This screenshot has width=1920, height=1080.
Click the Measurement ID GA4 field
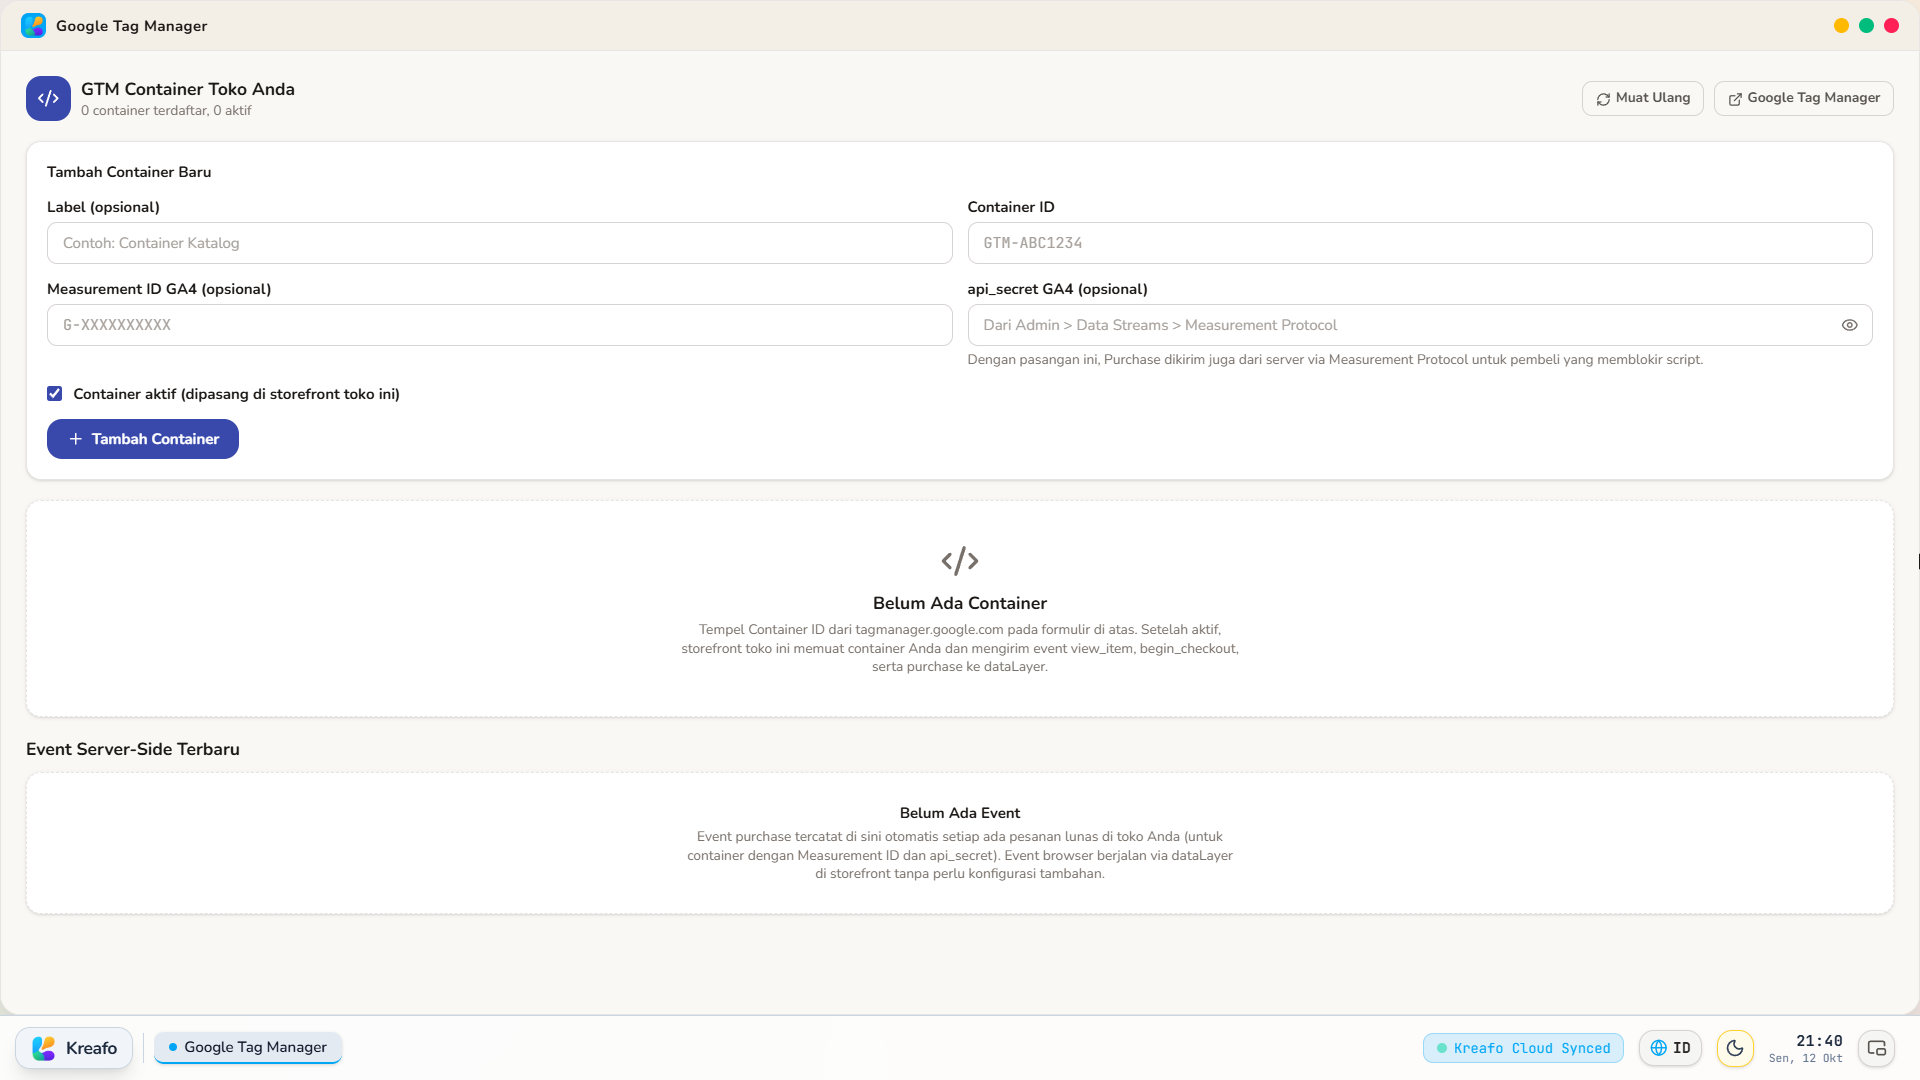coord(499,325)
